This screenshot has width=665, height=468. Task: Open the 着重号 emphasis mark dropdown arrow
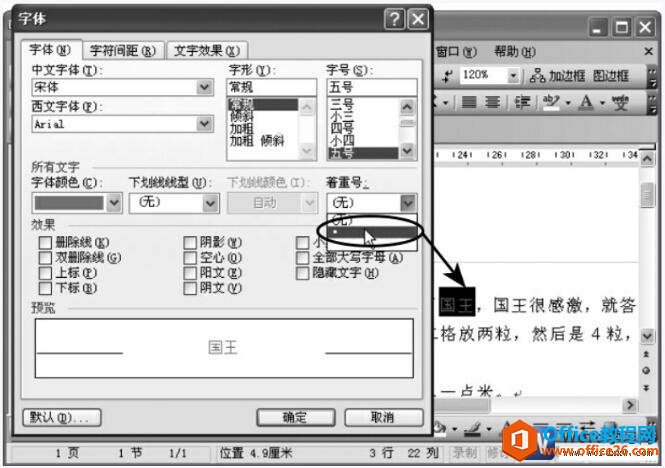coord(408,203)
